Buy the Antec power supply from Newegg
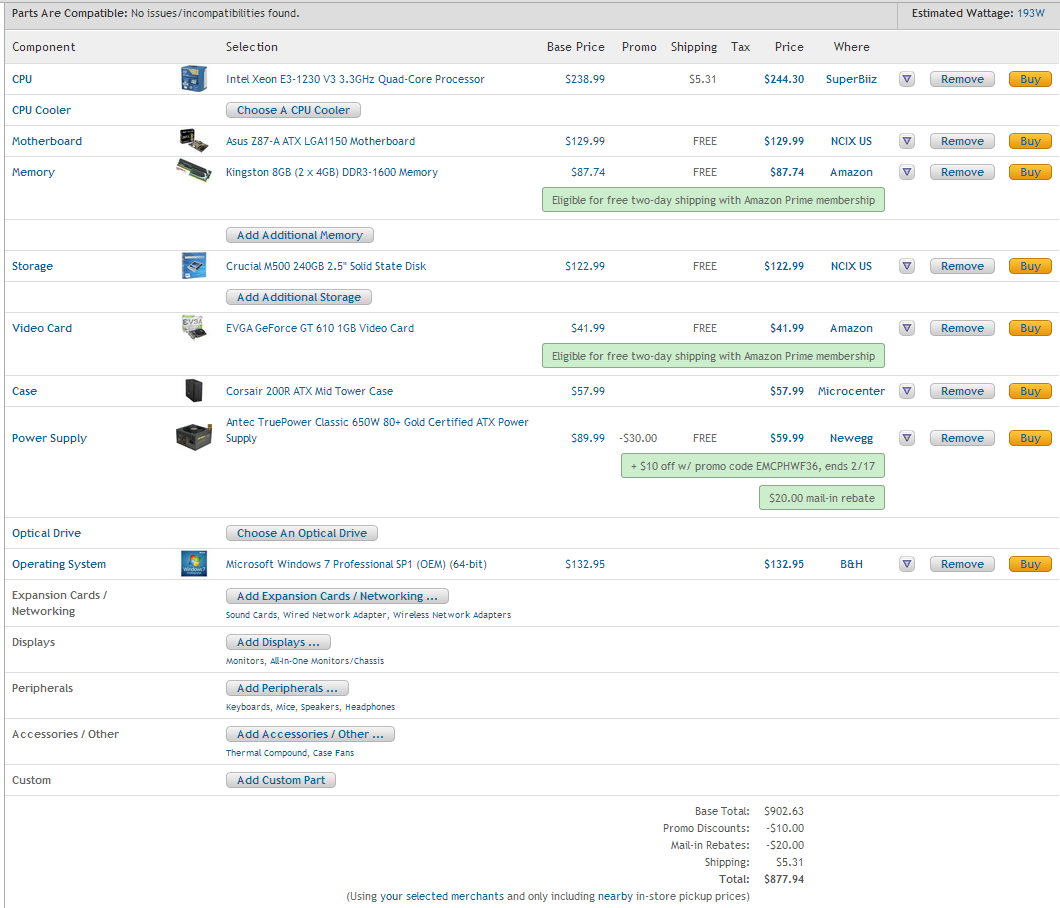 coord(1030,438)
